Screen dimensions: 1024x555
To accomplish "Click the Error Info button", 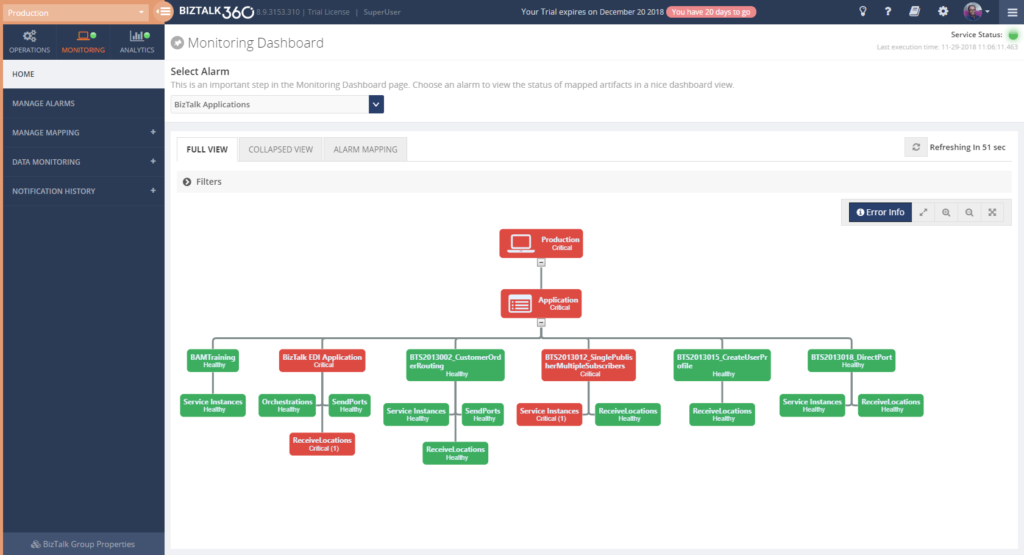I will [x=880, y=212].
